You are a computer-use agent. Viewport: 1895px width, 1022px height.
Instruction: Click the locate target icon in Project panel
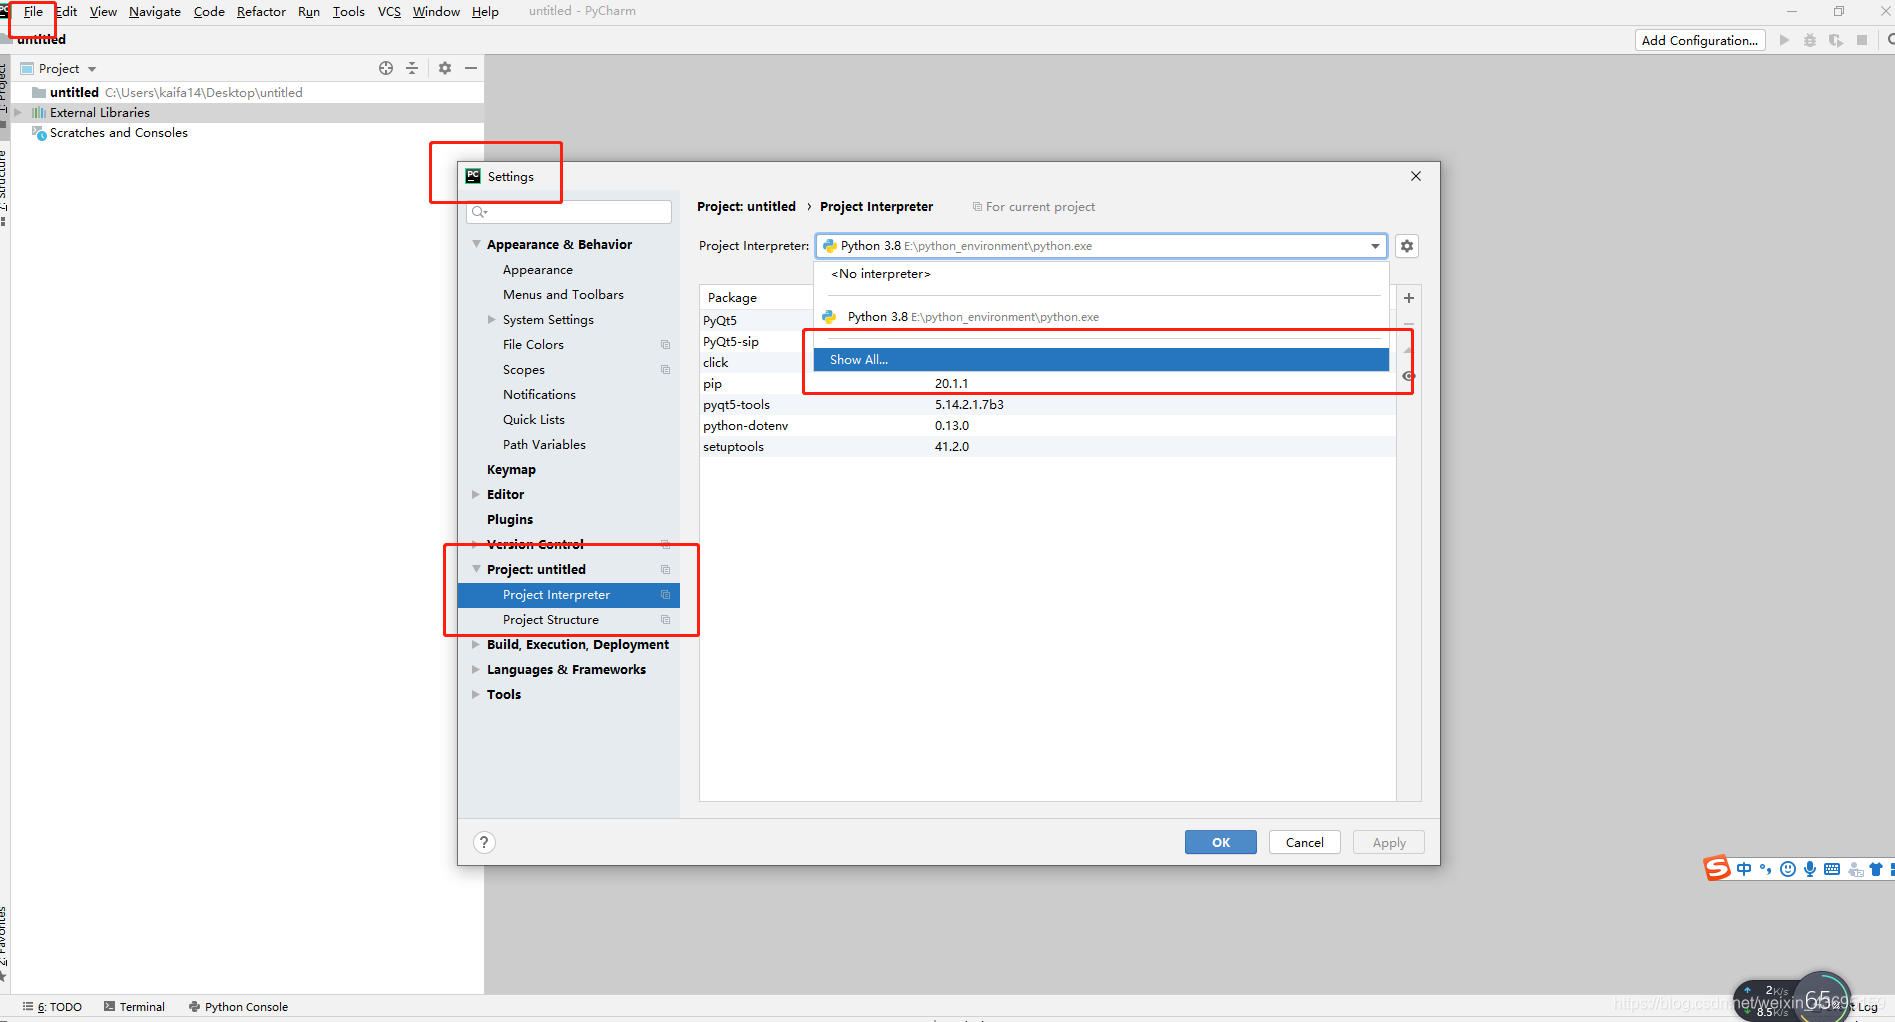tap(386, 68)
